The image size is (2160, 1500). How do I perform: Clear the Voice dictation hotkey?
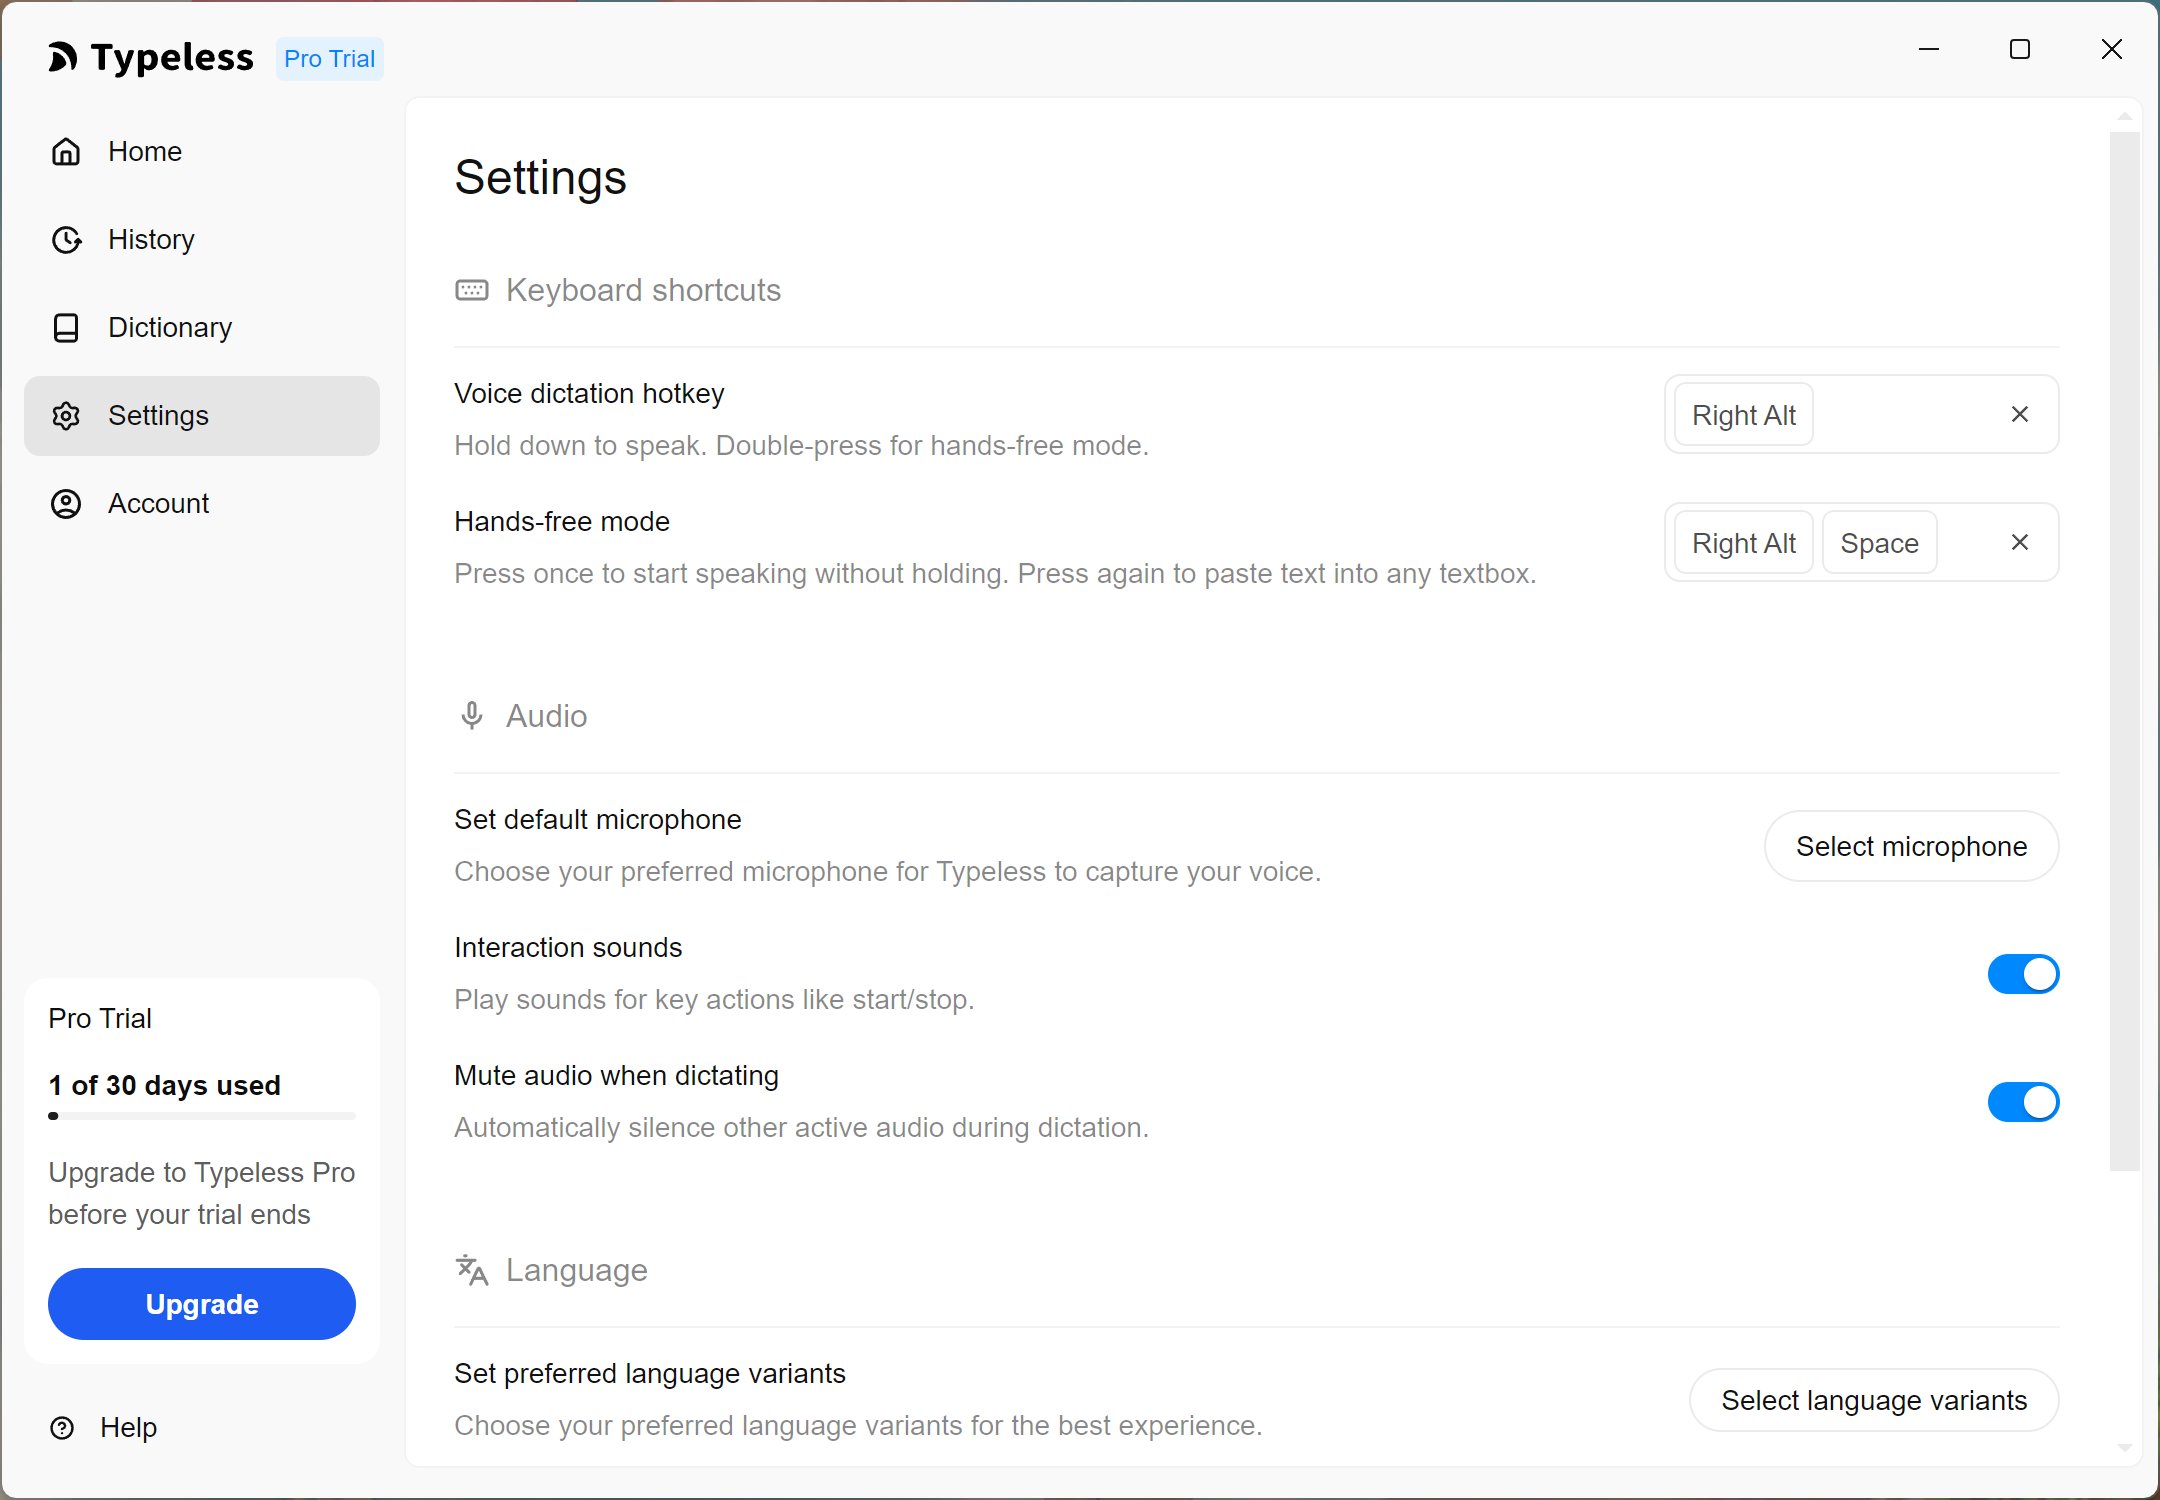2019,414
